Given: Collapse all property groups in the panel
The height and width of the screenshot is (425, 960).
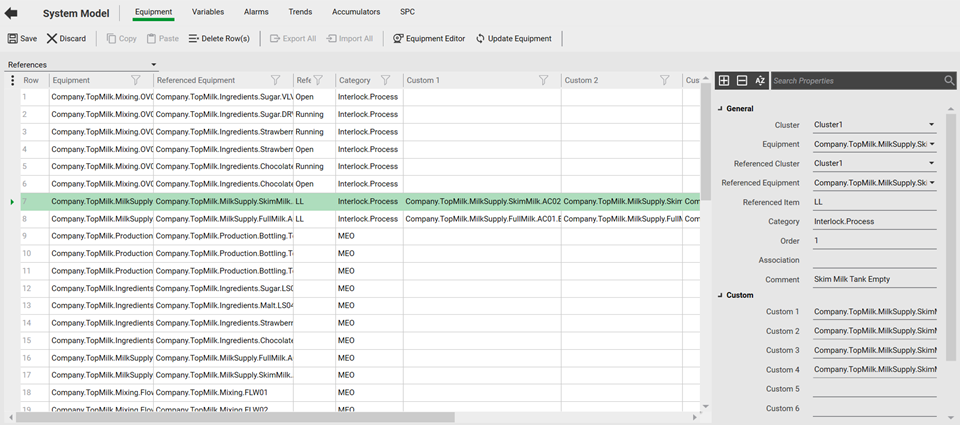Looking at the screenshot, I should pos(742,80).
